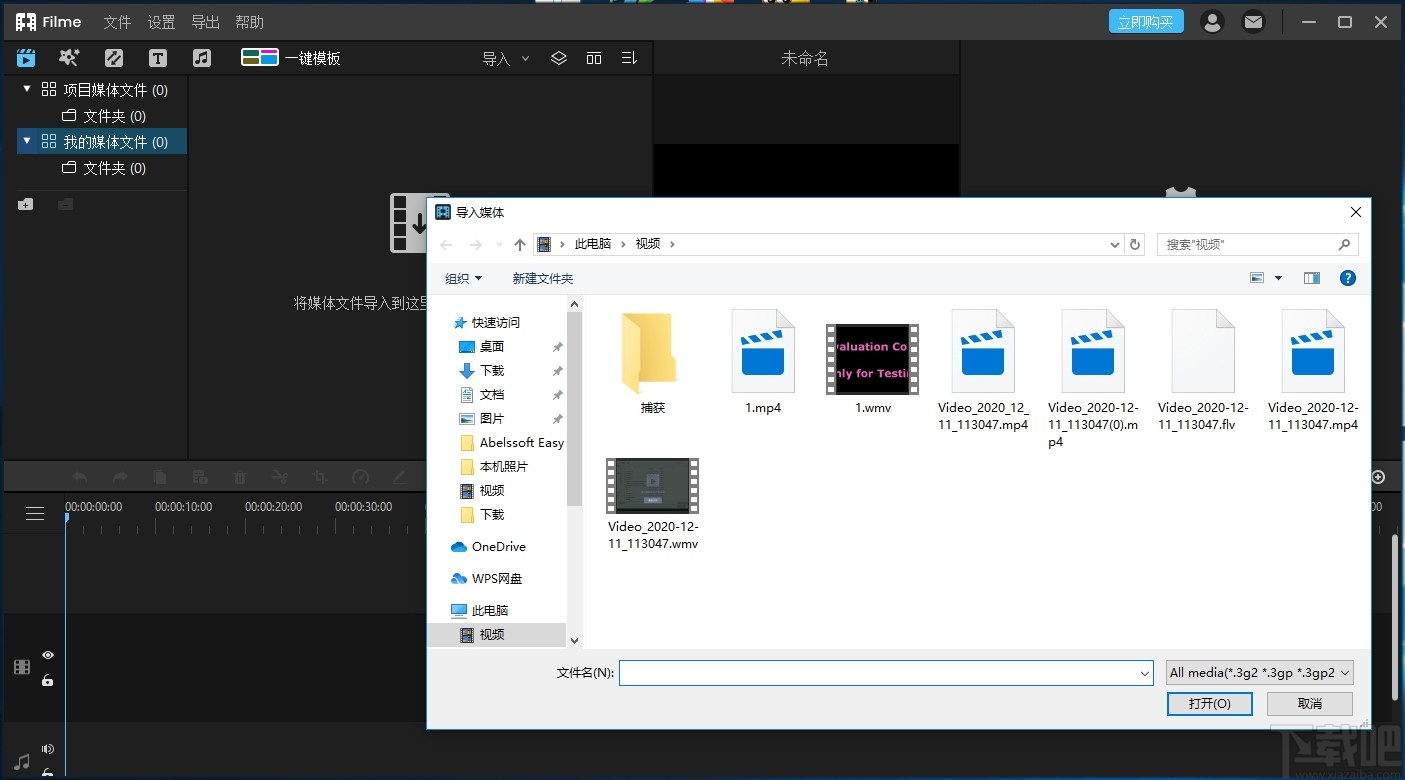Screen dimensions: 1405x780
Task: Expand the 组织 dropdown in the dialog
Action: 462,278
